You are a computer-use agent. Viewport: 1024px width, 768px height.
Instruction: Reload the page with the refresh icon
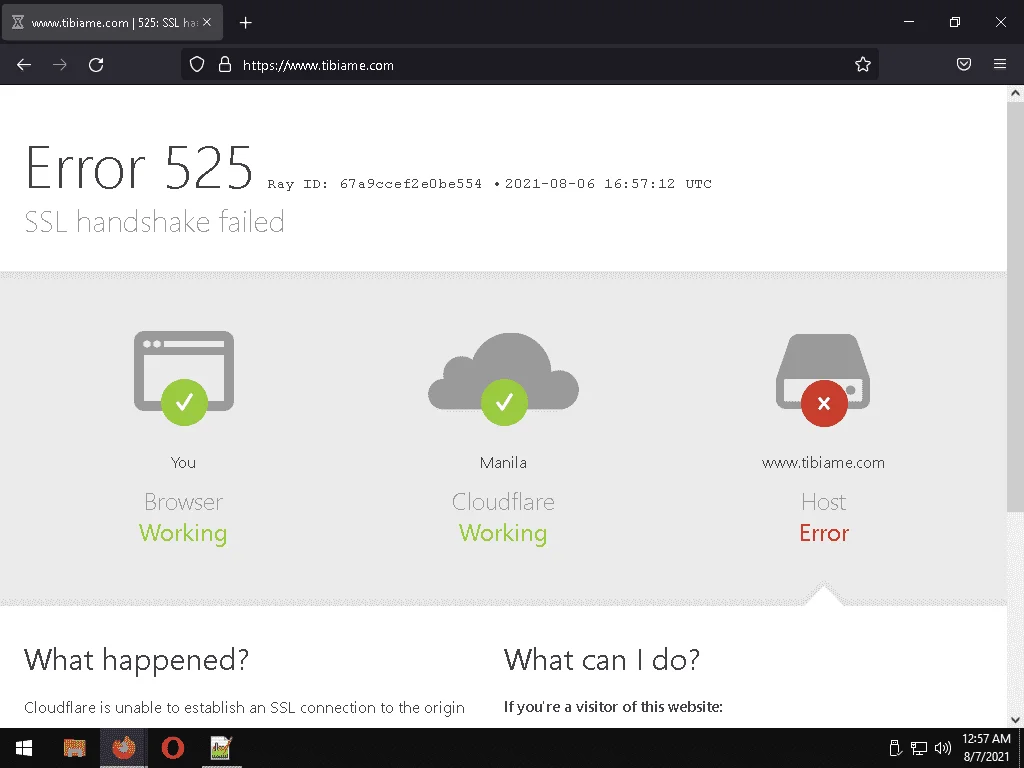96,65
